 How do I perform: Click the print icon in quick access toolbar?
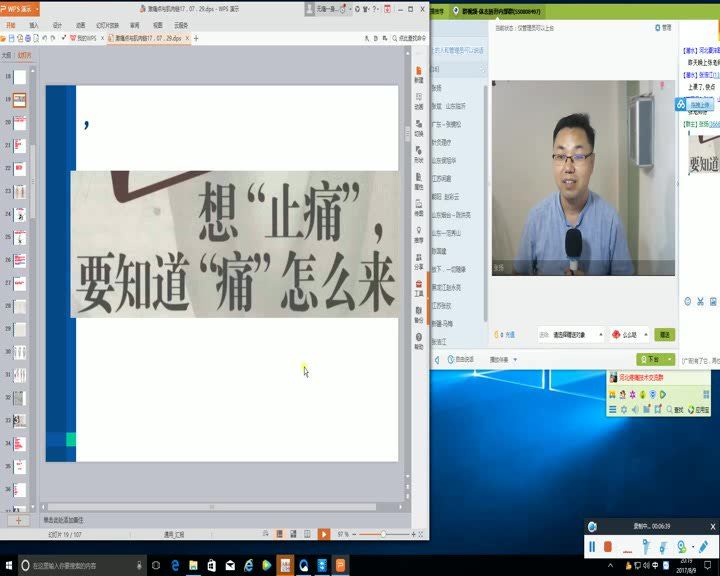coord(28,38)
